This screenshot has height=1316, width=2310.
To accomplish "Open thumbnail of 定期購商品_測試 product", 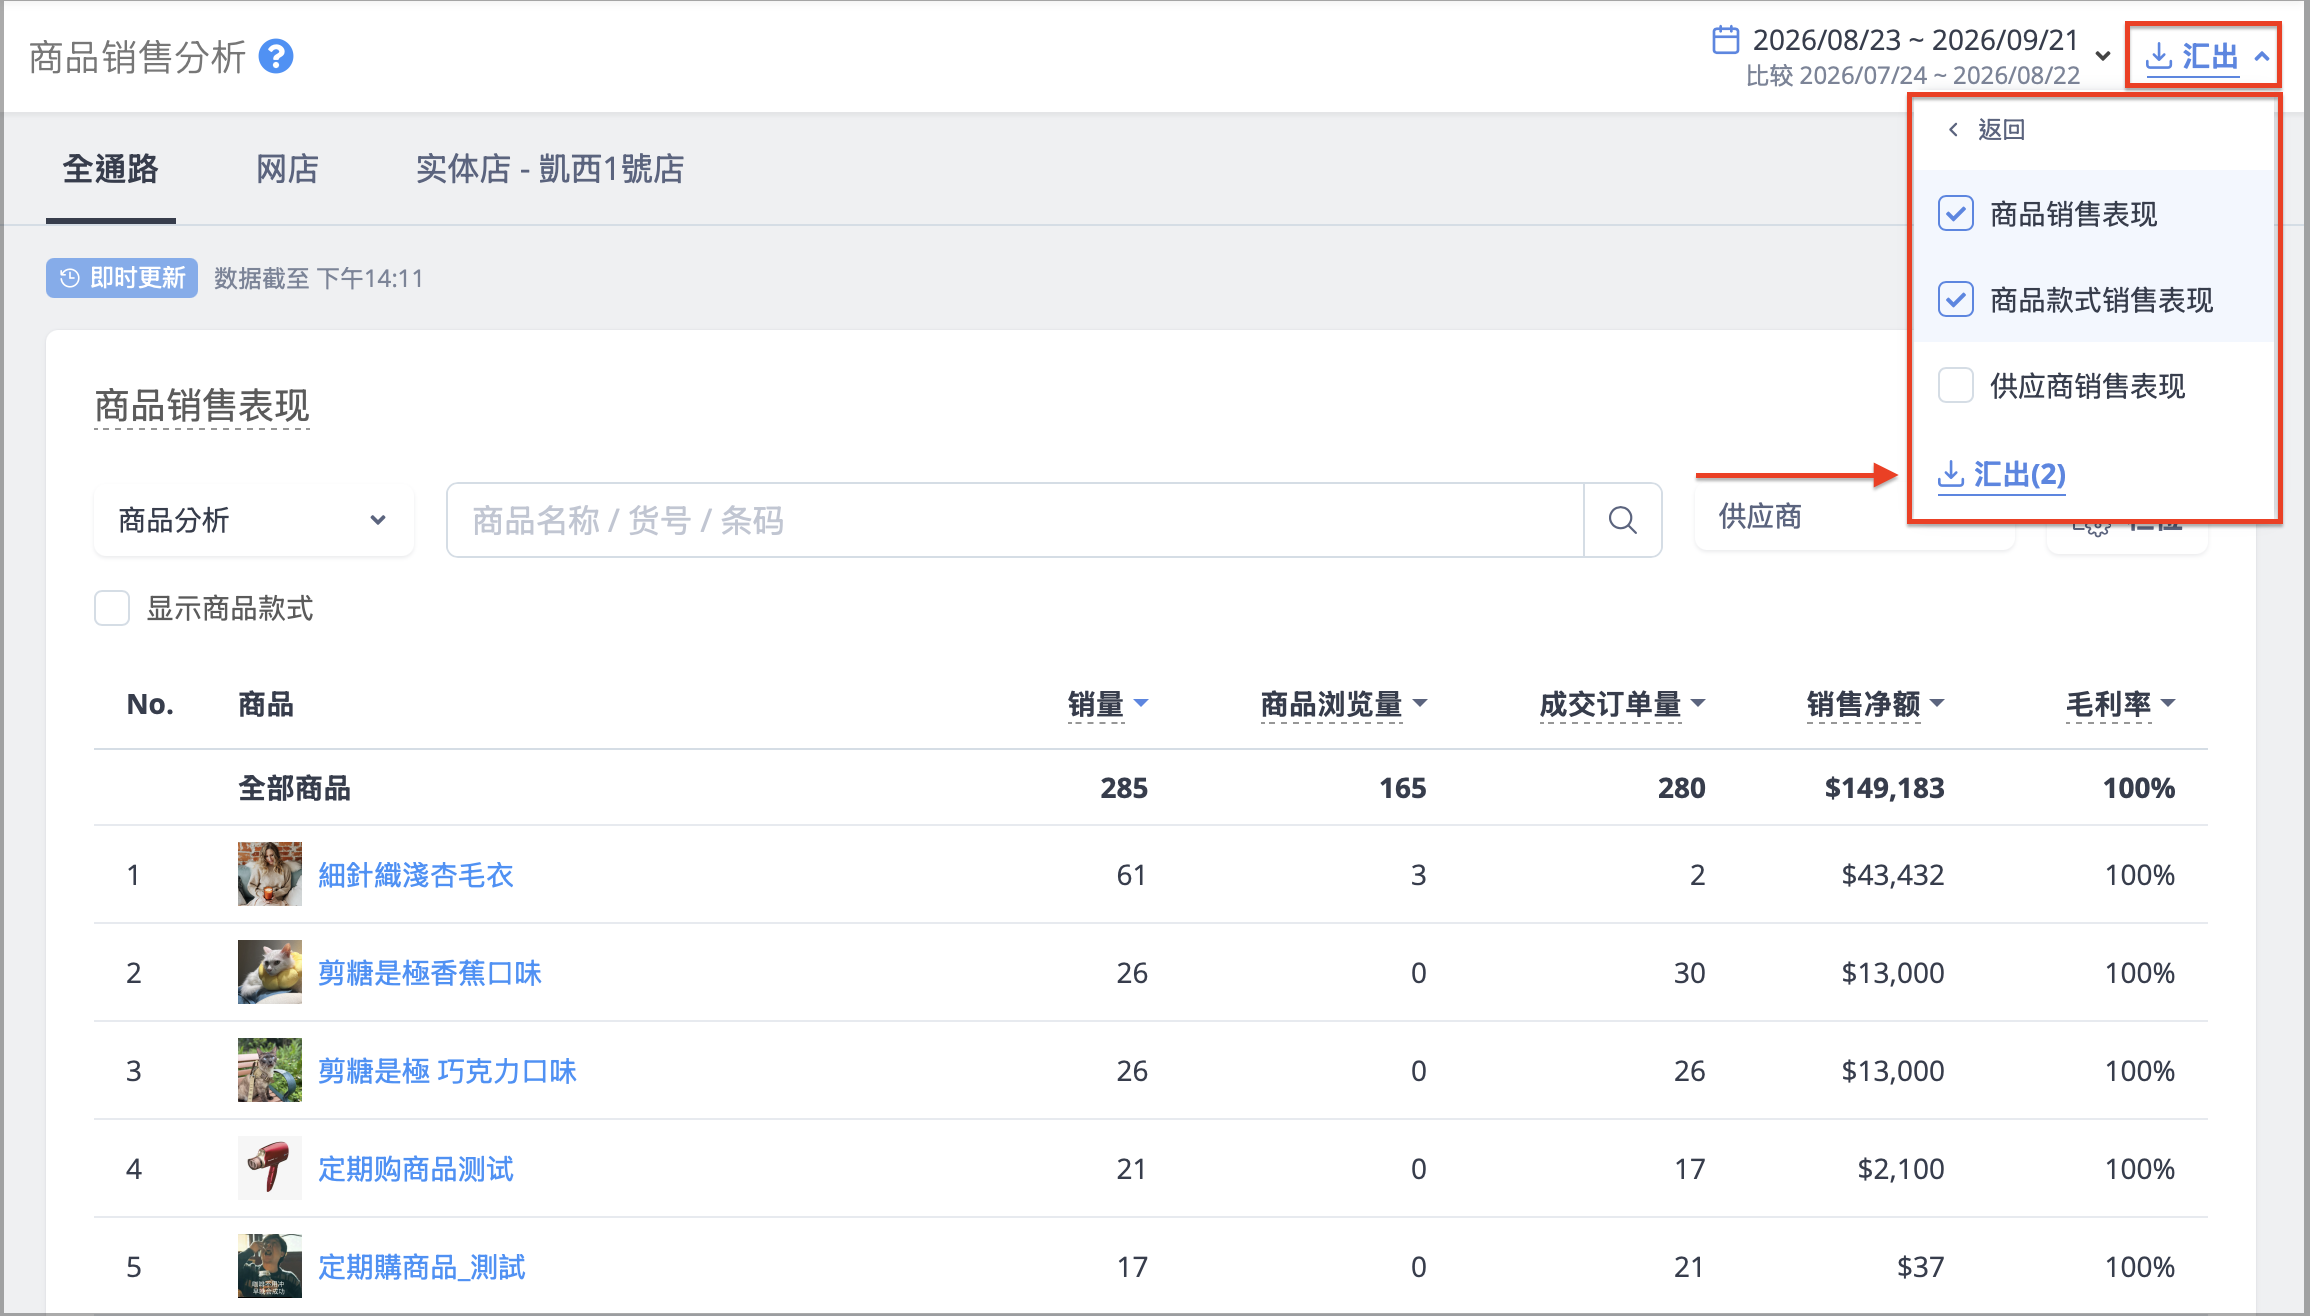I will pos(270,1266).
